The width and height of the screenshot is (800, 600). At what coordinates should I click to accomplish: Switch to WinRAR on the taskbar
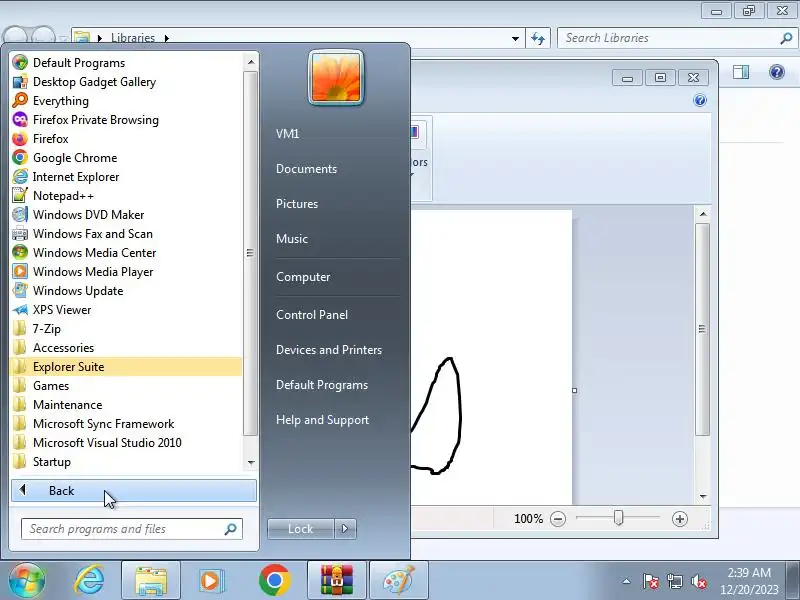(x=337, y=581)
